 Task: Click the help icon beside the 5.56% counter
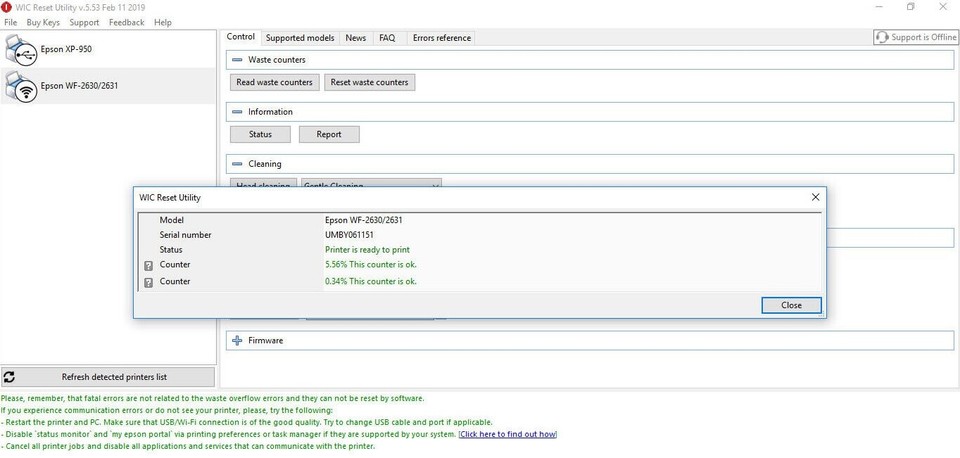click(x=148, y=266)
